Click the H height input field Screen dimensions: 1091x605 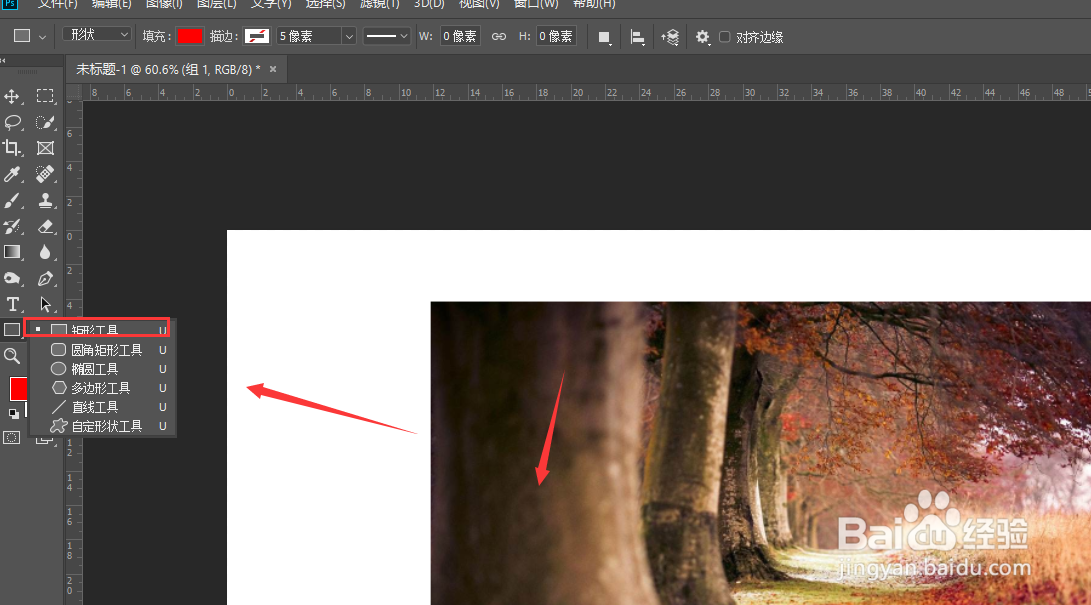point(556,36)
